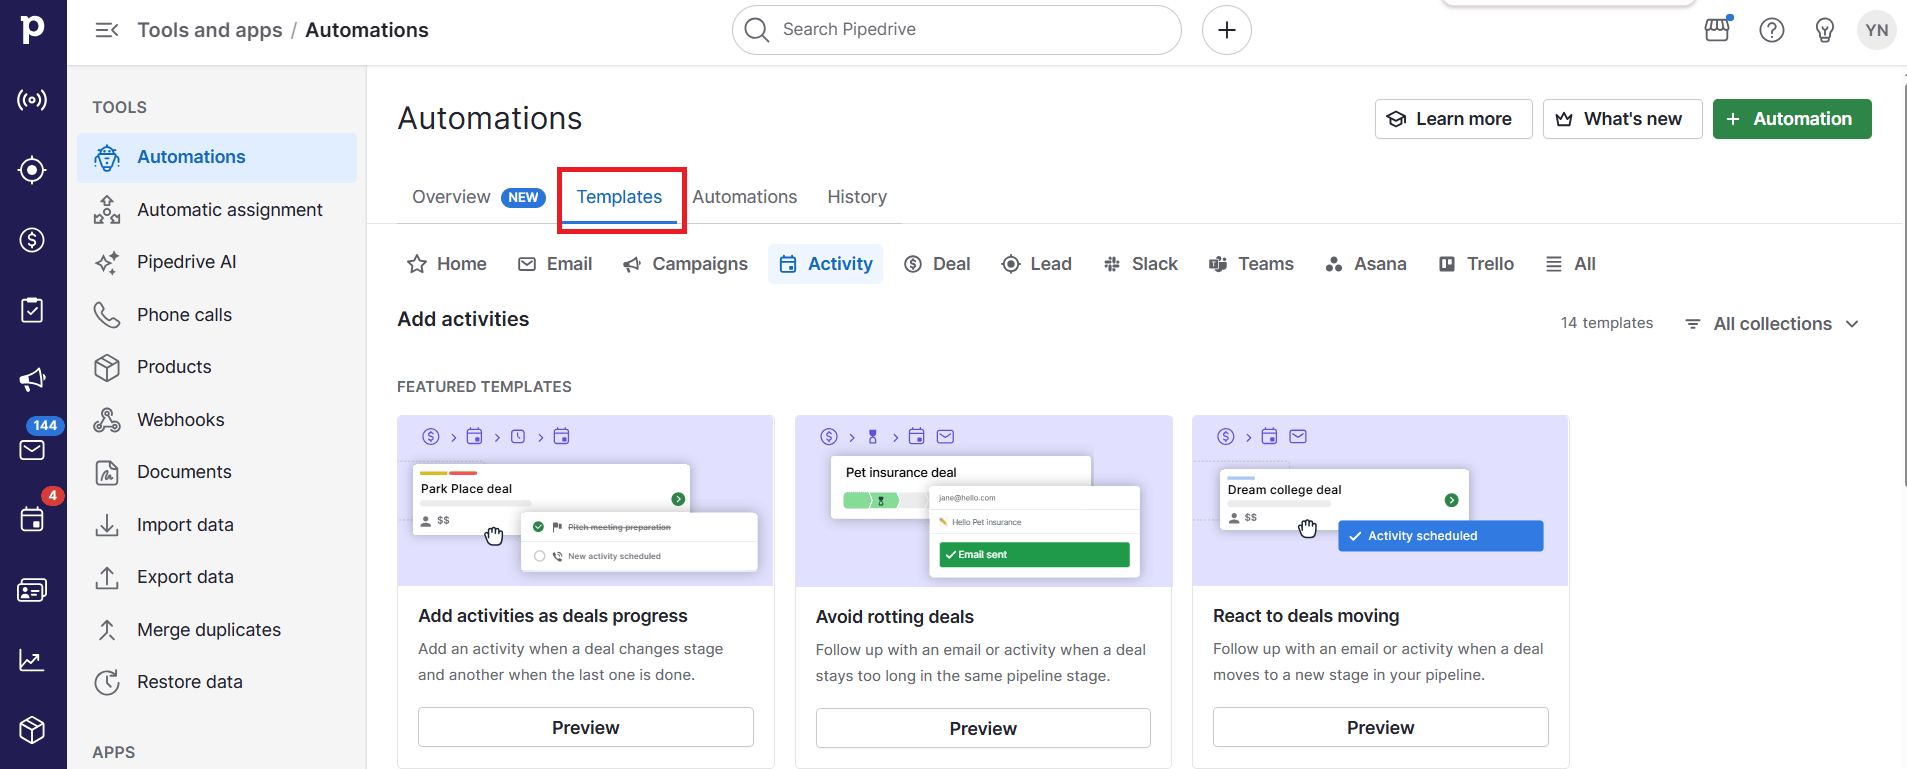
Task: Open the History tab
Action: pyautogui.click(x=857, y=197)
